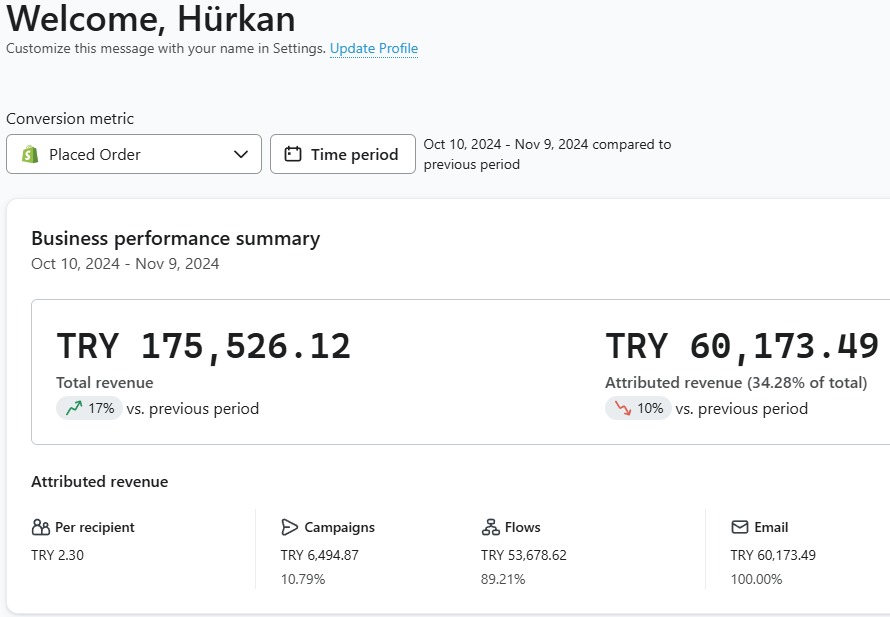890x617 pixels.
Task: Click the Per recipient people icon
Action: pos(40,527)
